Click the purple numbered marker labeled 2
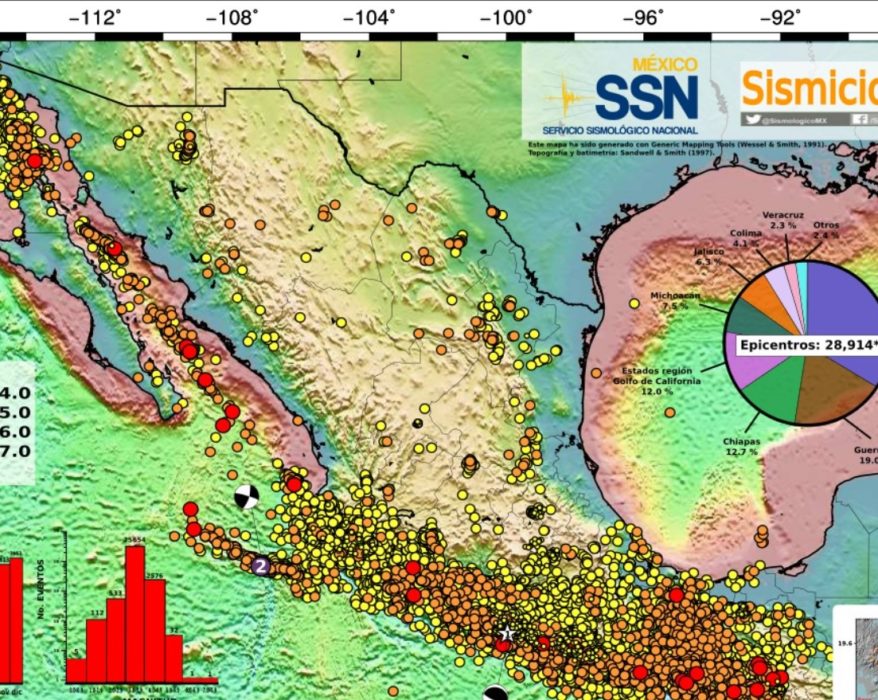Screen dimensions: 878x700 (x=261, y=565)
